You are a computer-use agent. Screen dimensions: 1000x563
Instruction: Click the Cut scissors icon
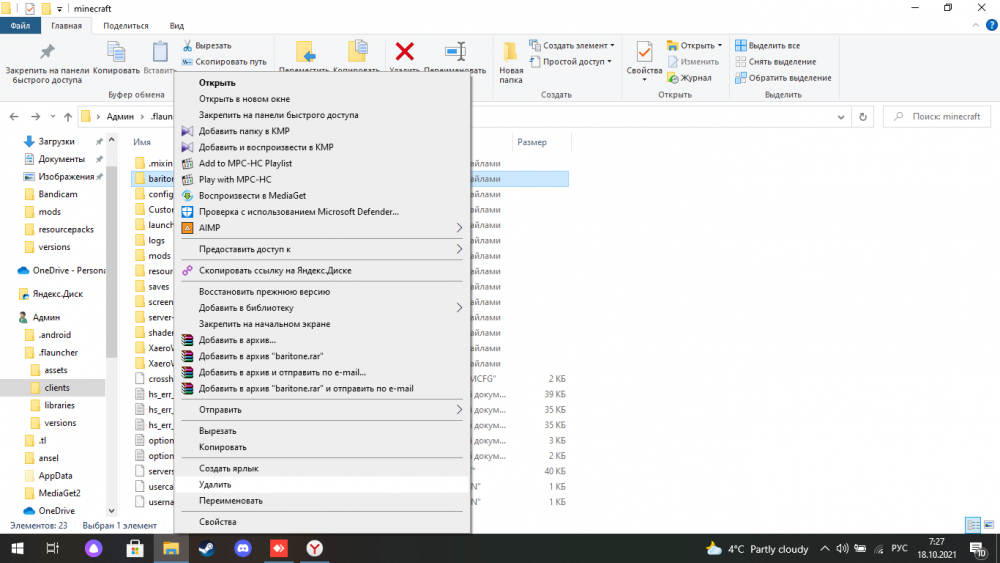click(x=188, y=46)
